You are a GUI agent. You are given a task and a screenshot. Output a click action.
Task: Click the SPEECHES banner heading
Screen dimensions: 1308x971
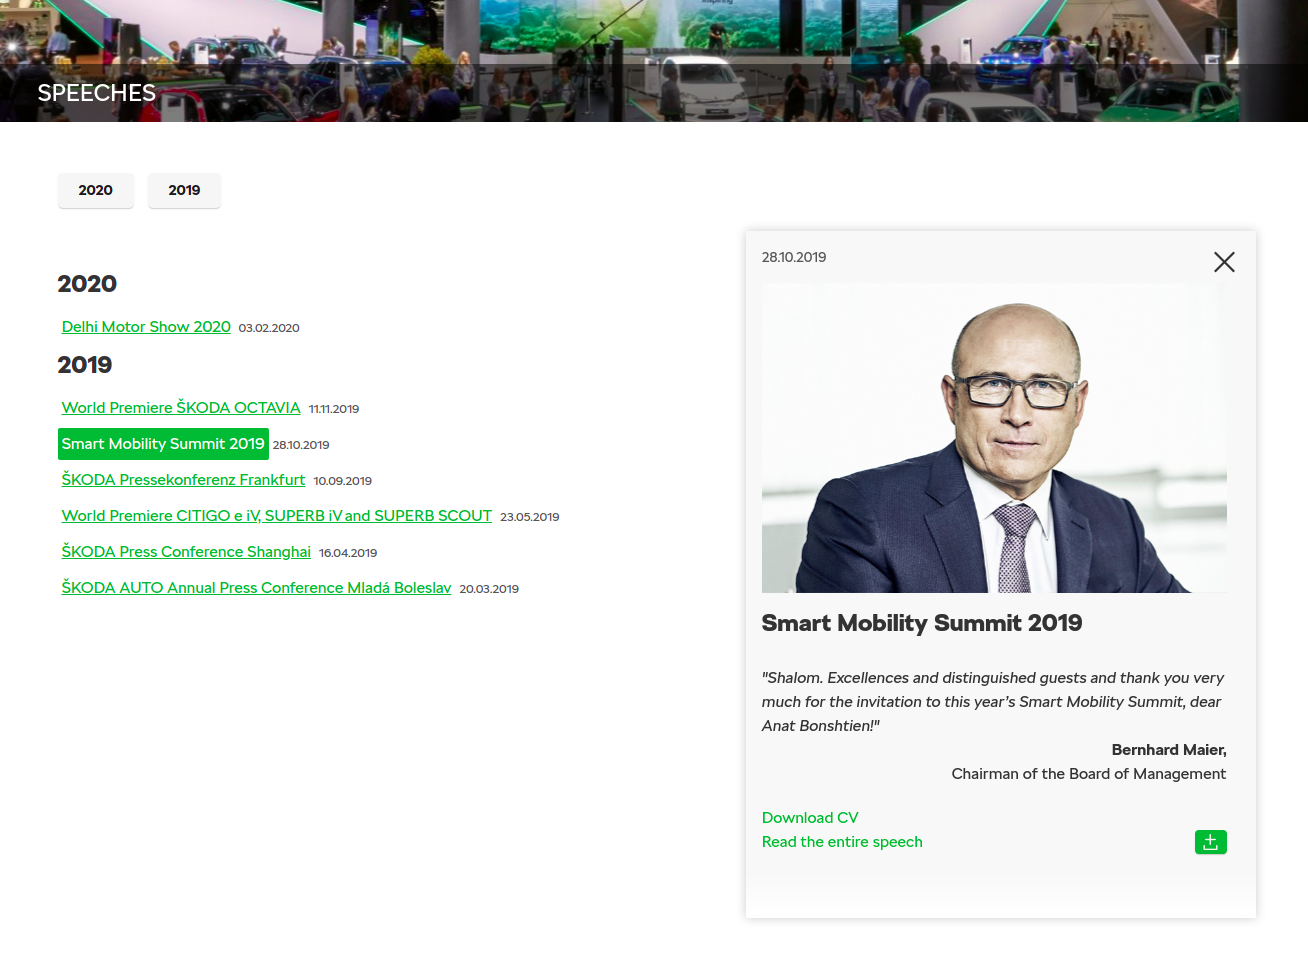[97, 93]
